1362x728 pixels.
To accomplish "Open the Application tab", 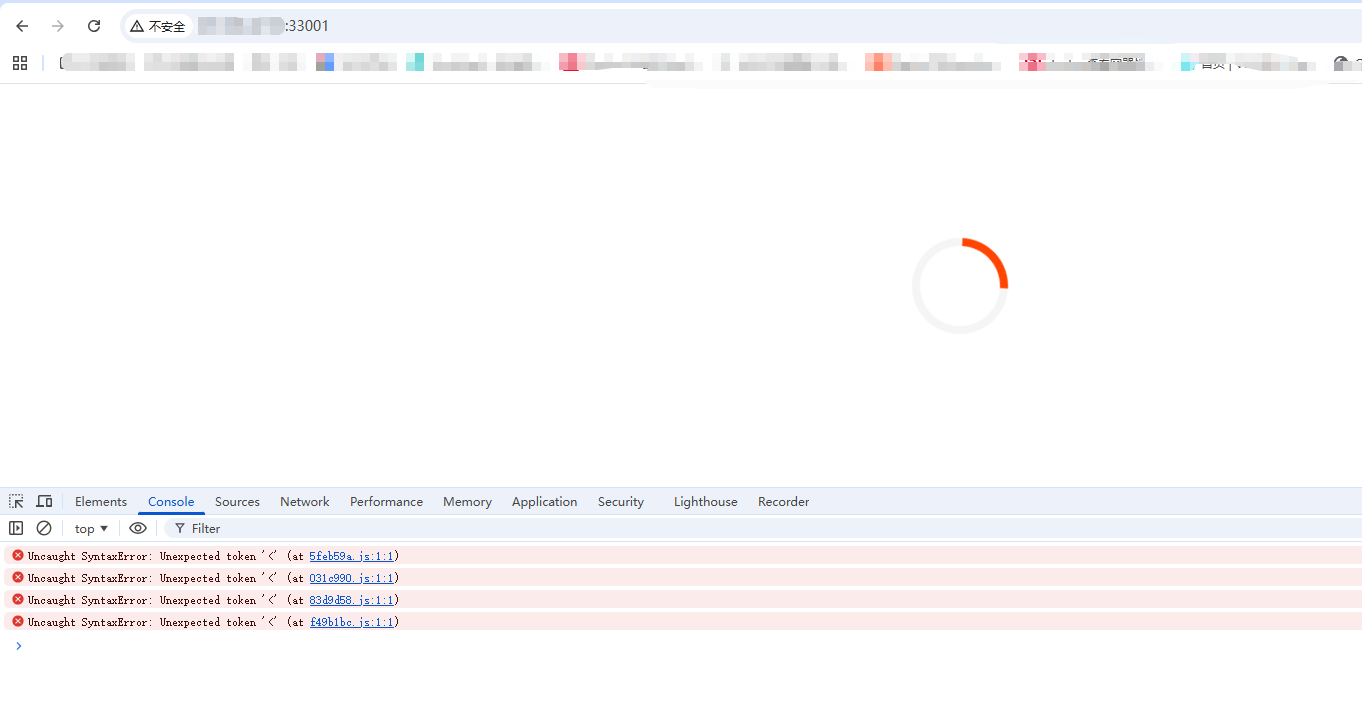I will click(544, 502).
